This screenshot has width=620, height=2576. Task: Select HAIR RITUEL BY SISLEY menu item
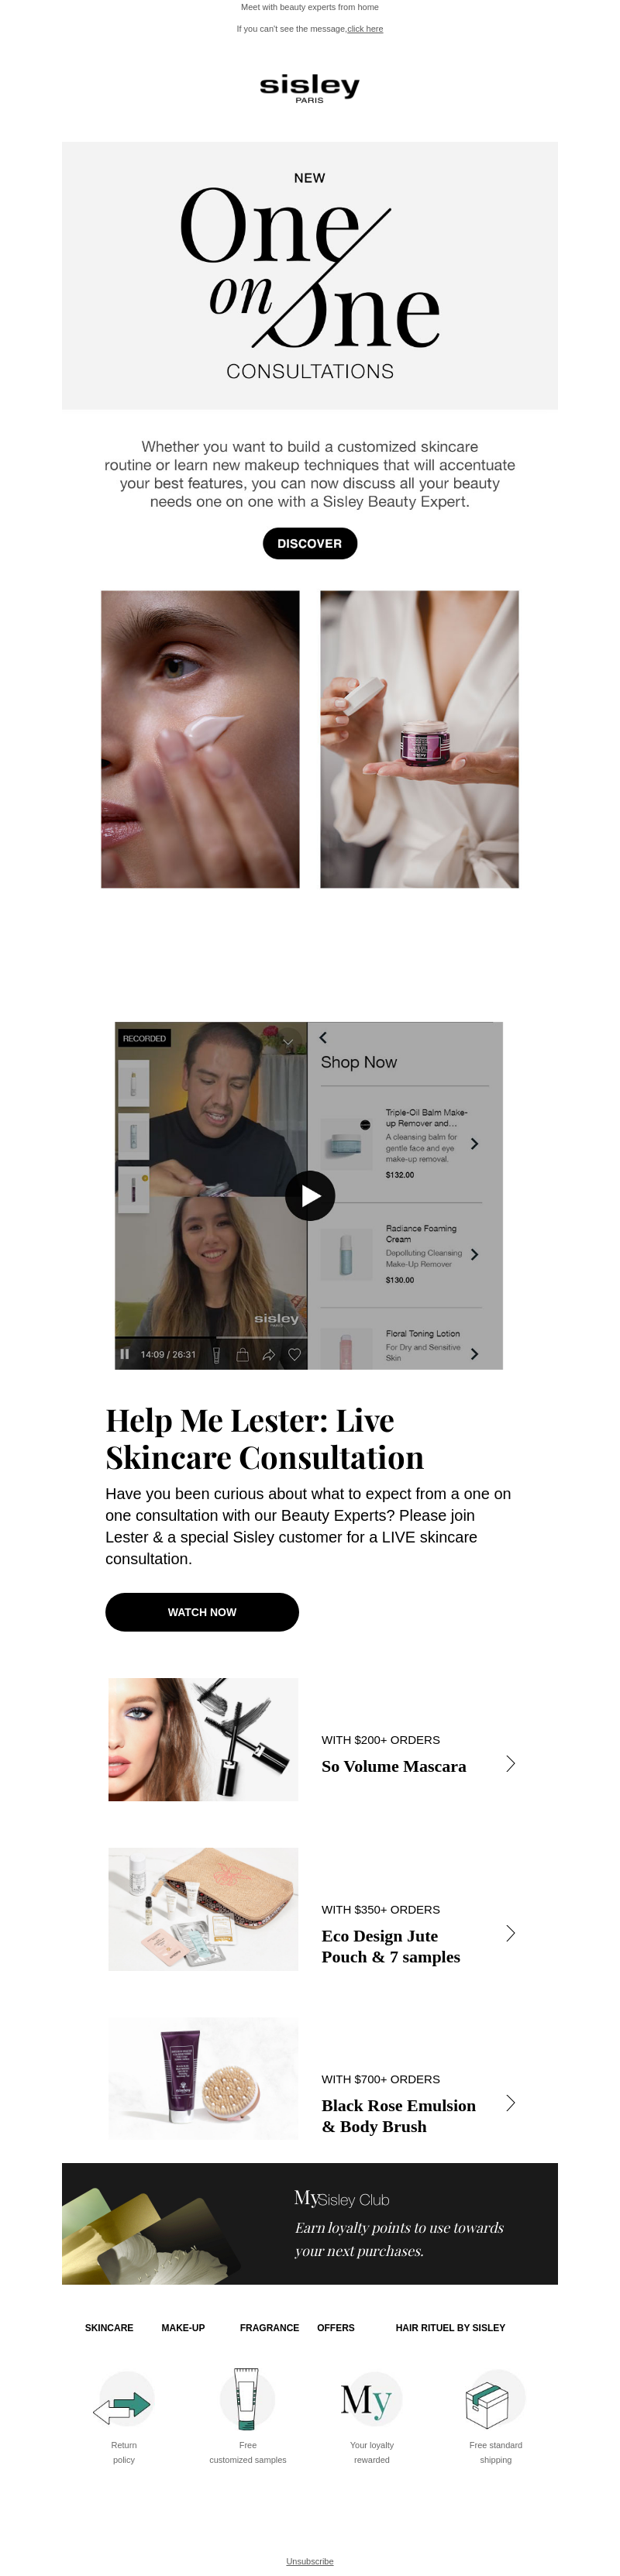[450, 2327]
